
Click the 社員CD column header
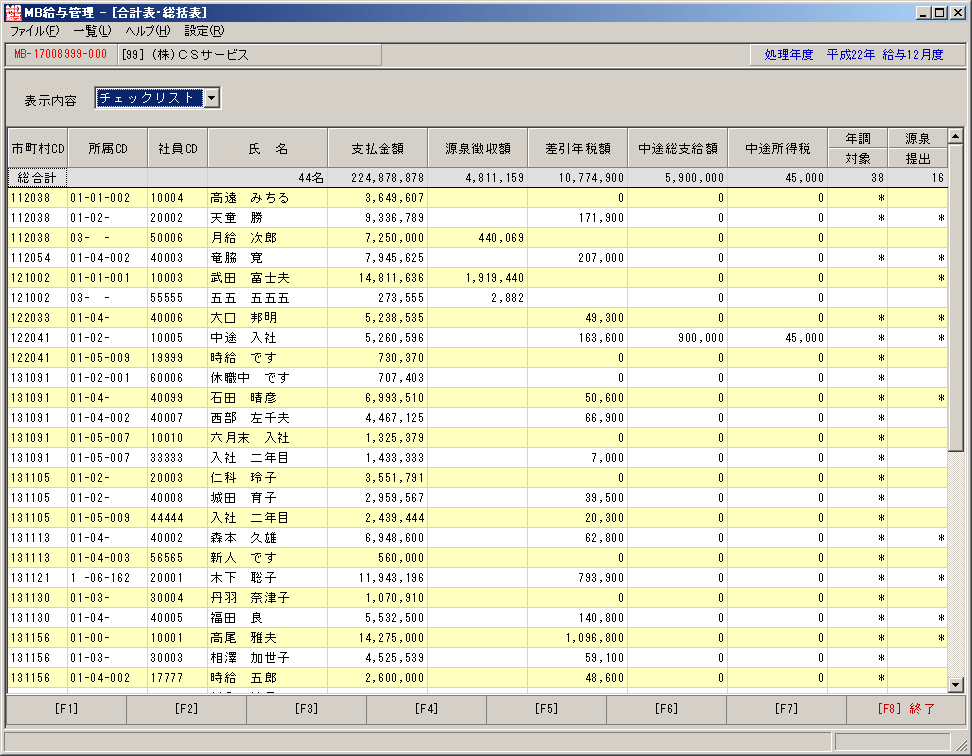(x=178, y=149)
